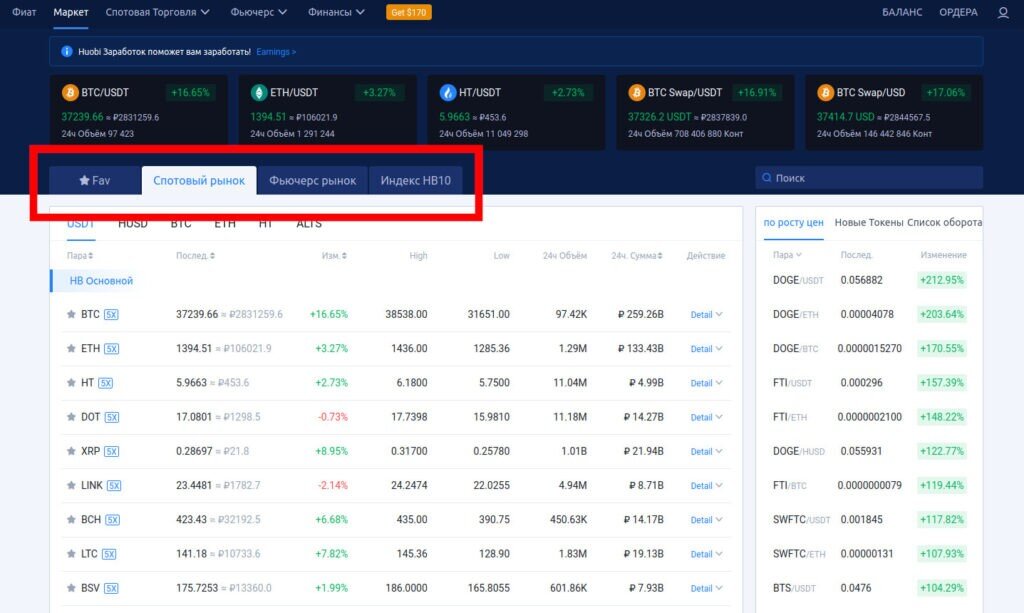
Task: Click the Bitcoin icon on BTC/USDT card
Action: (x=70, y=93)
